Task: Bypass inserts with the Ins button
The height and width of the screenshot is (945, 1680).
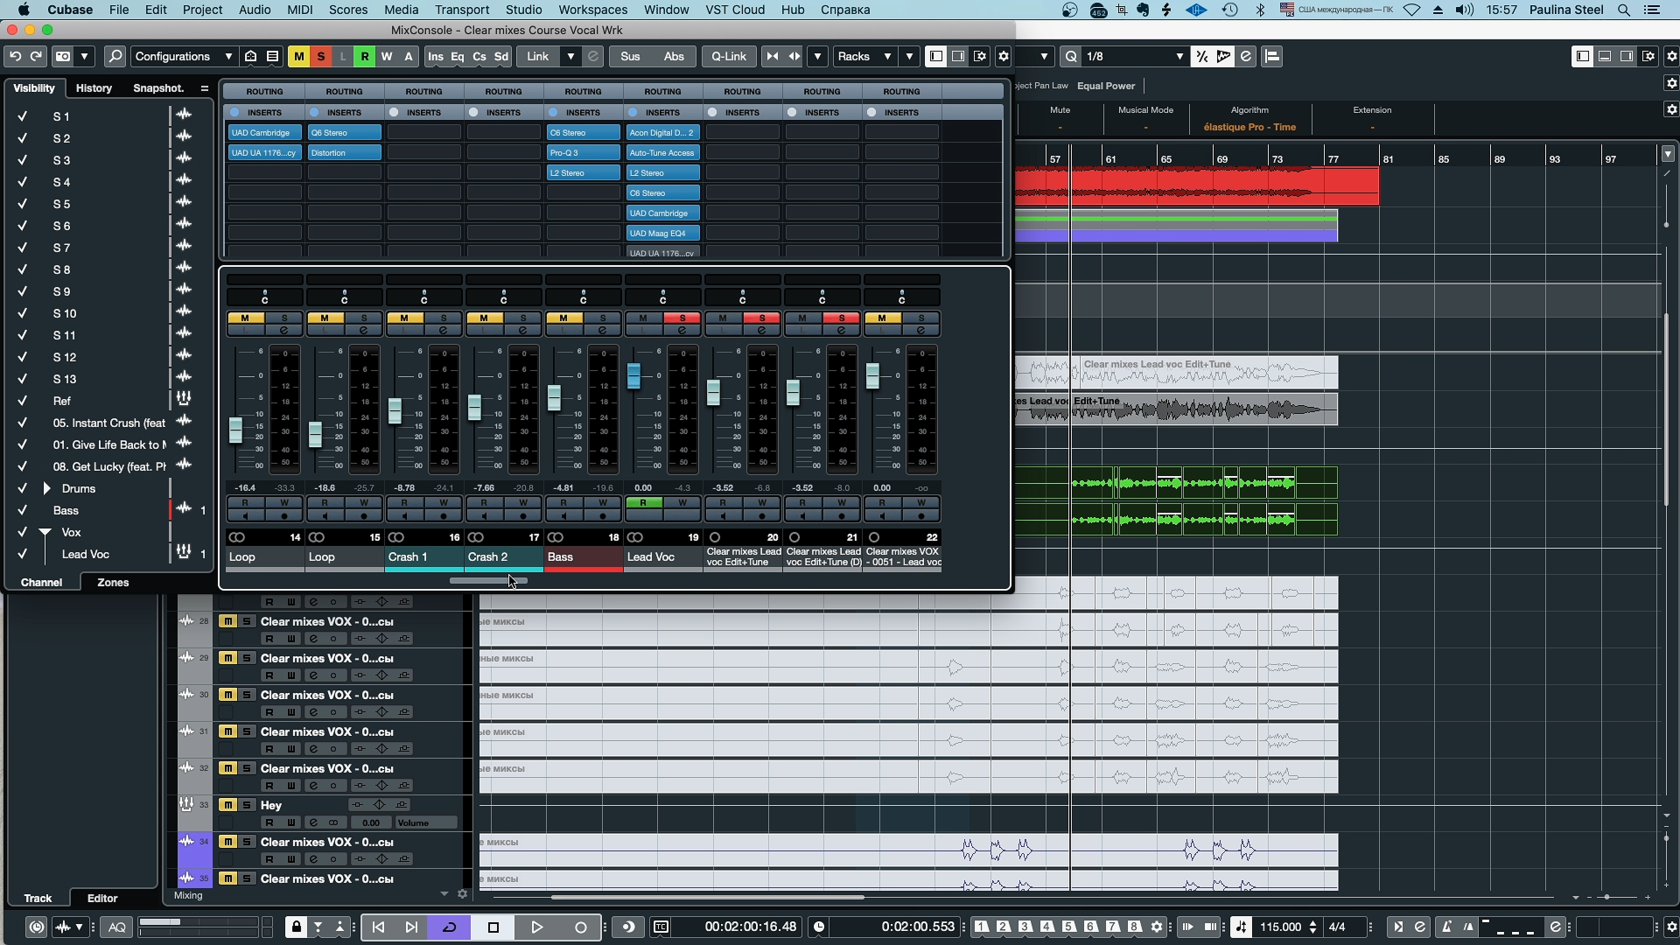Action: click(435, 57)
